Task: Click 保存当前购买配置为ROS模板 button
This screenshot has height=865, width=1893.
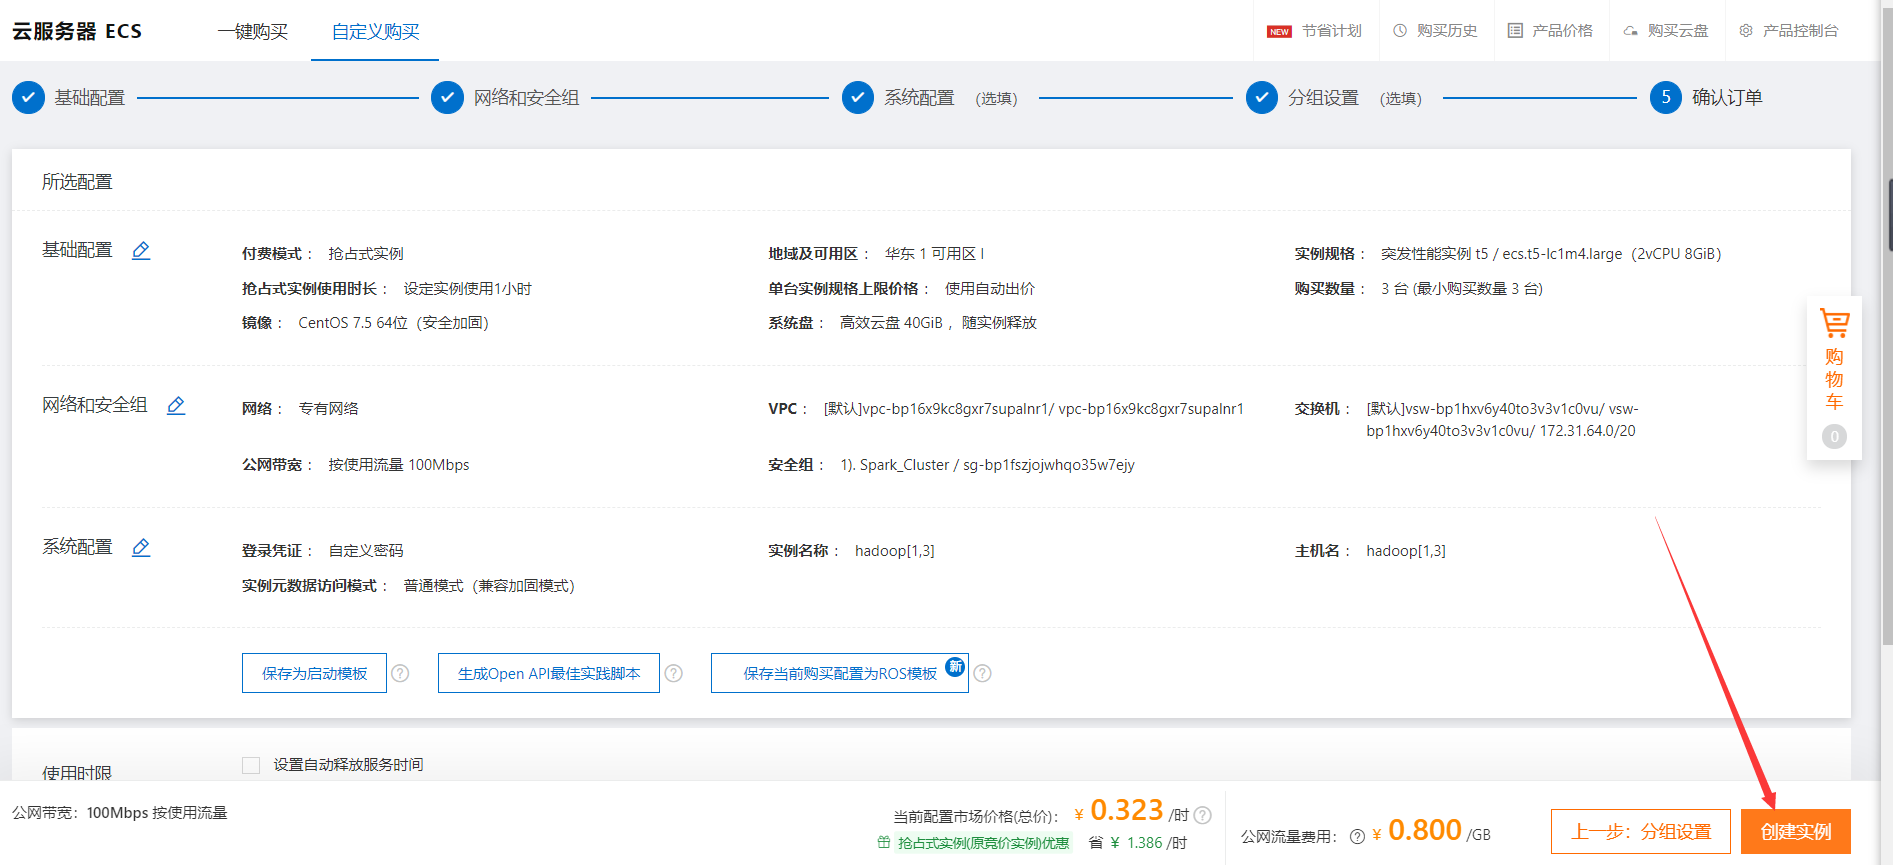Action: pos(840,673)
